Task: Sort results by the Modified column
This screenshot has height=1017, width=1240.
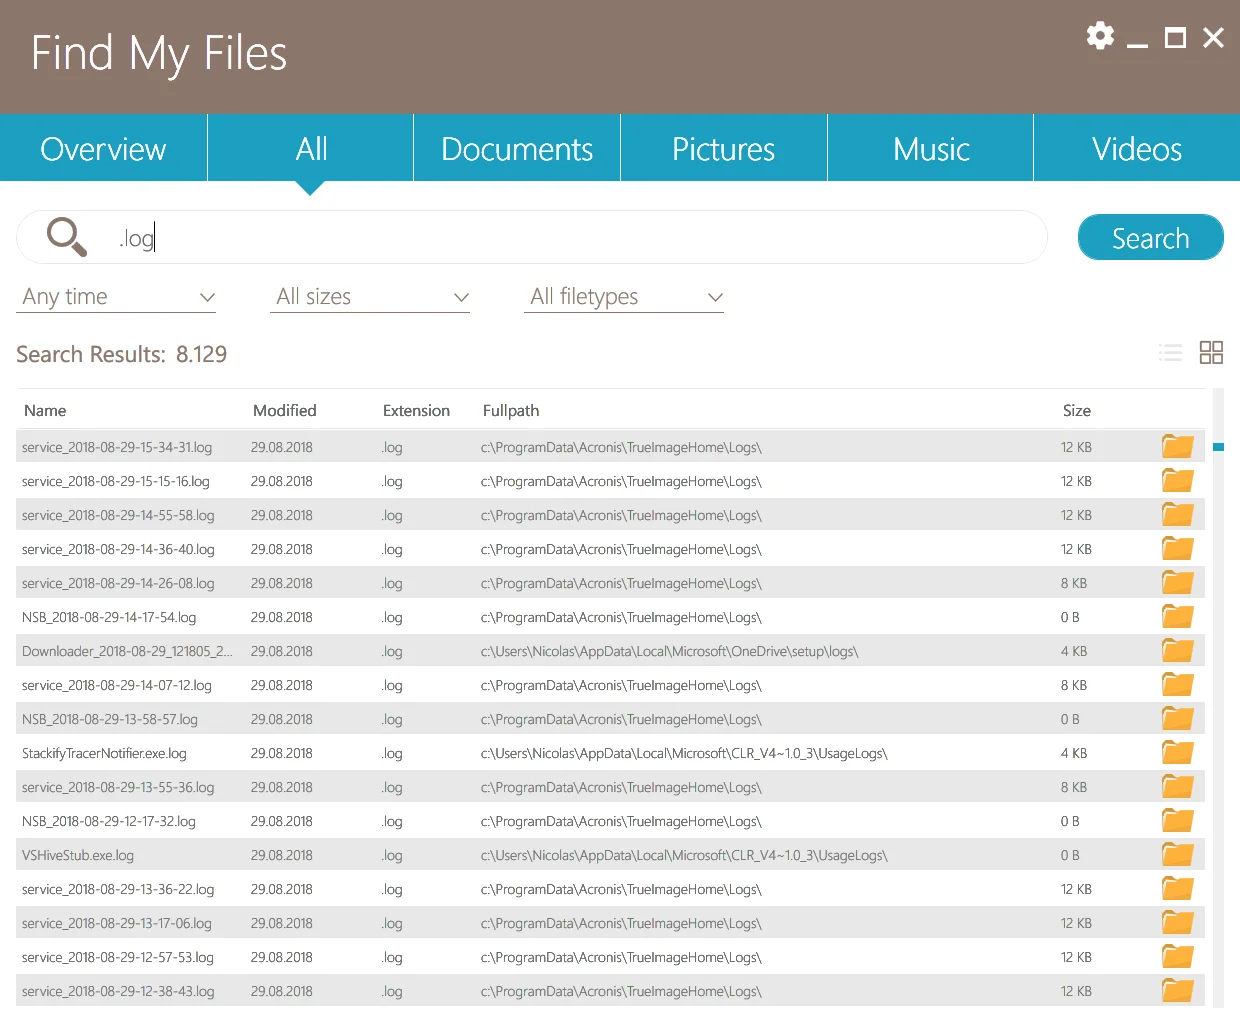Action: [x=284, y=410]
